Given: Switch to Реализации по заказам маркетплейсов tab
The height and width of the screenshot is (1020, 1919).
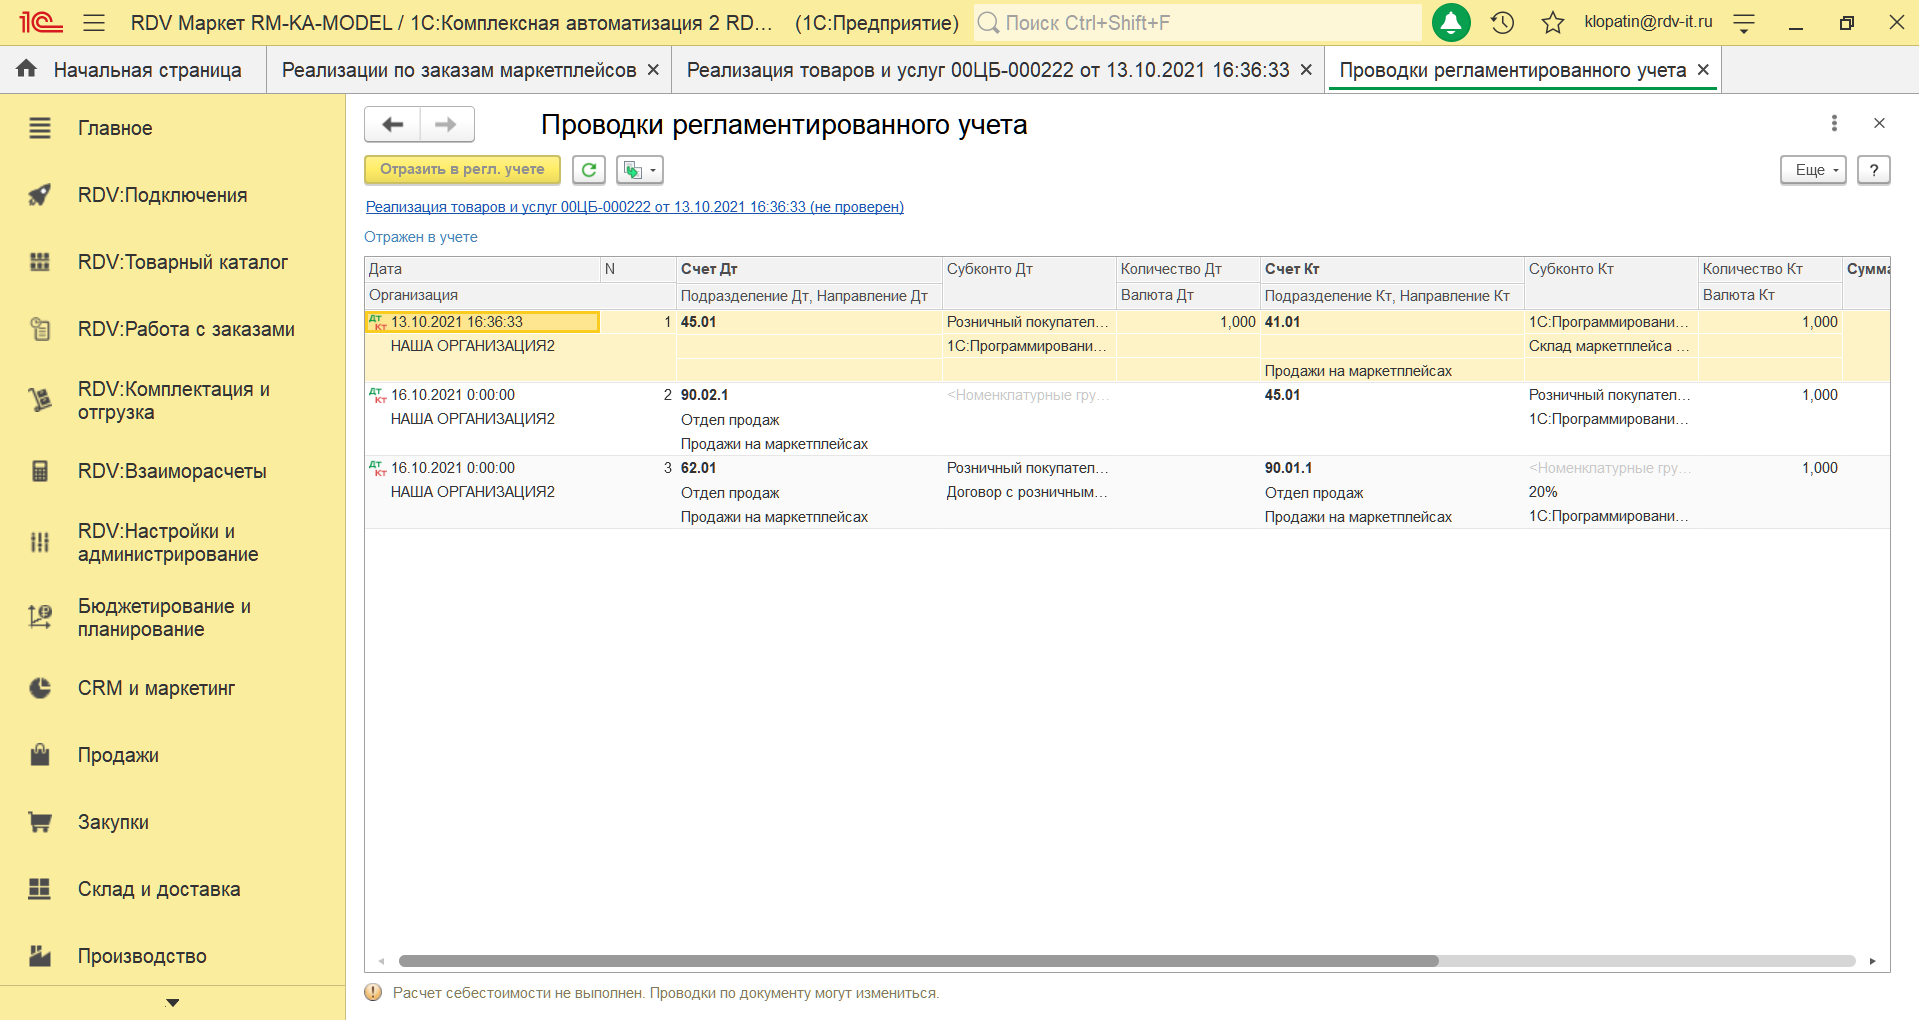Looking at the screenshot, I should click(x=458, y=70).
